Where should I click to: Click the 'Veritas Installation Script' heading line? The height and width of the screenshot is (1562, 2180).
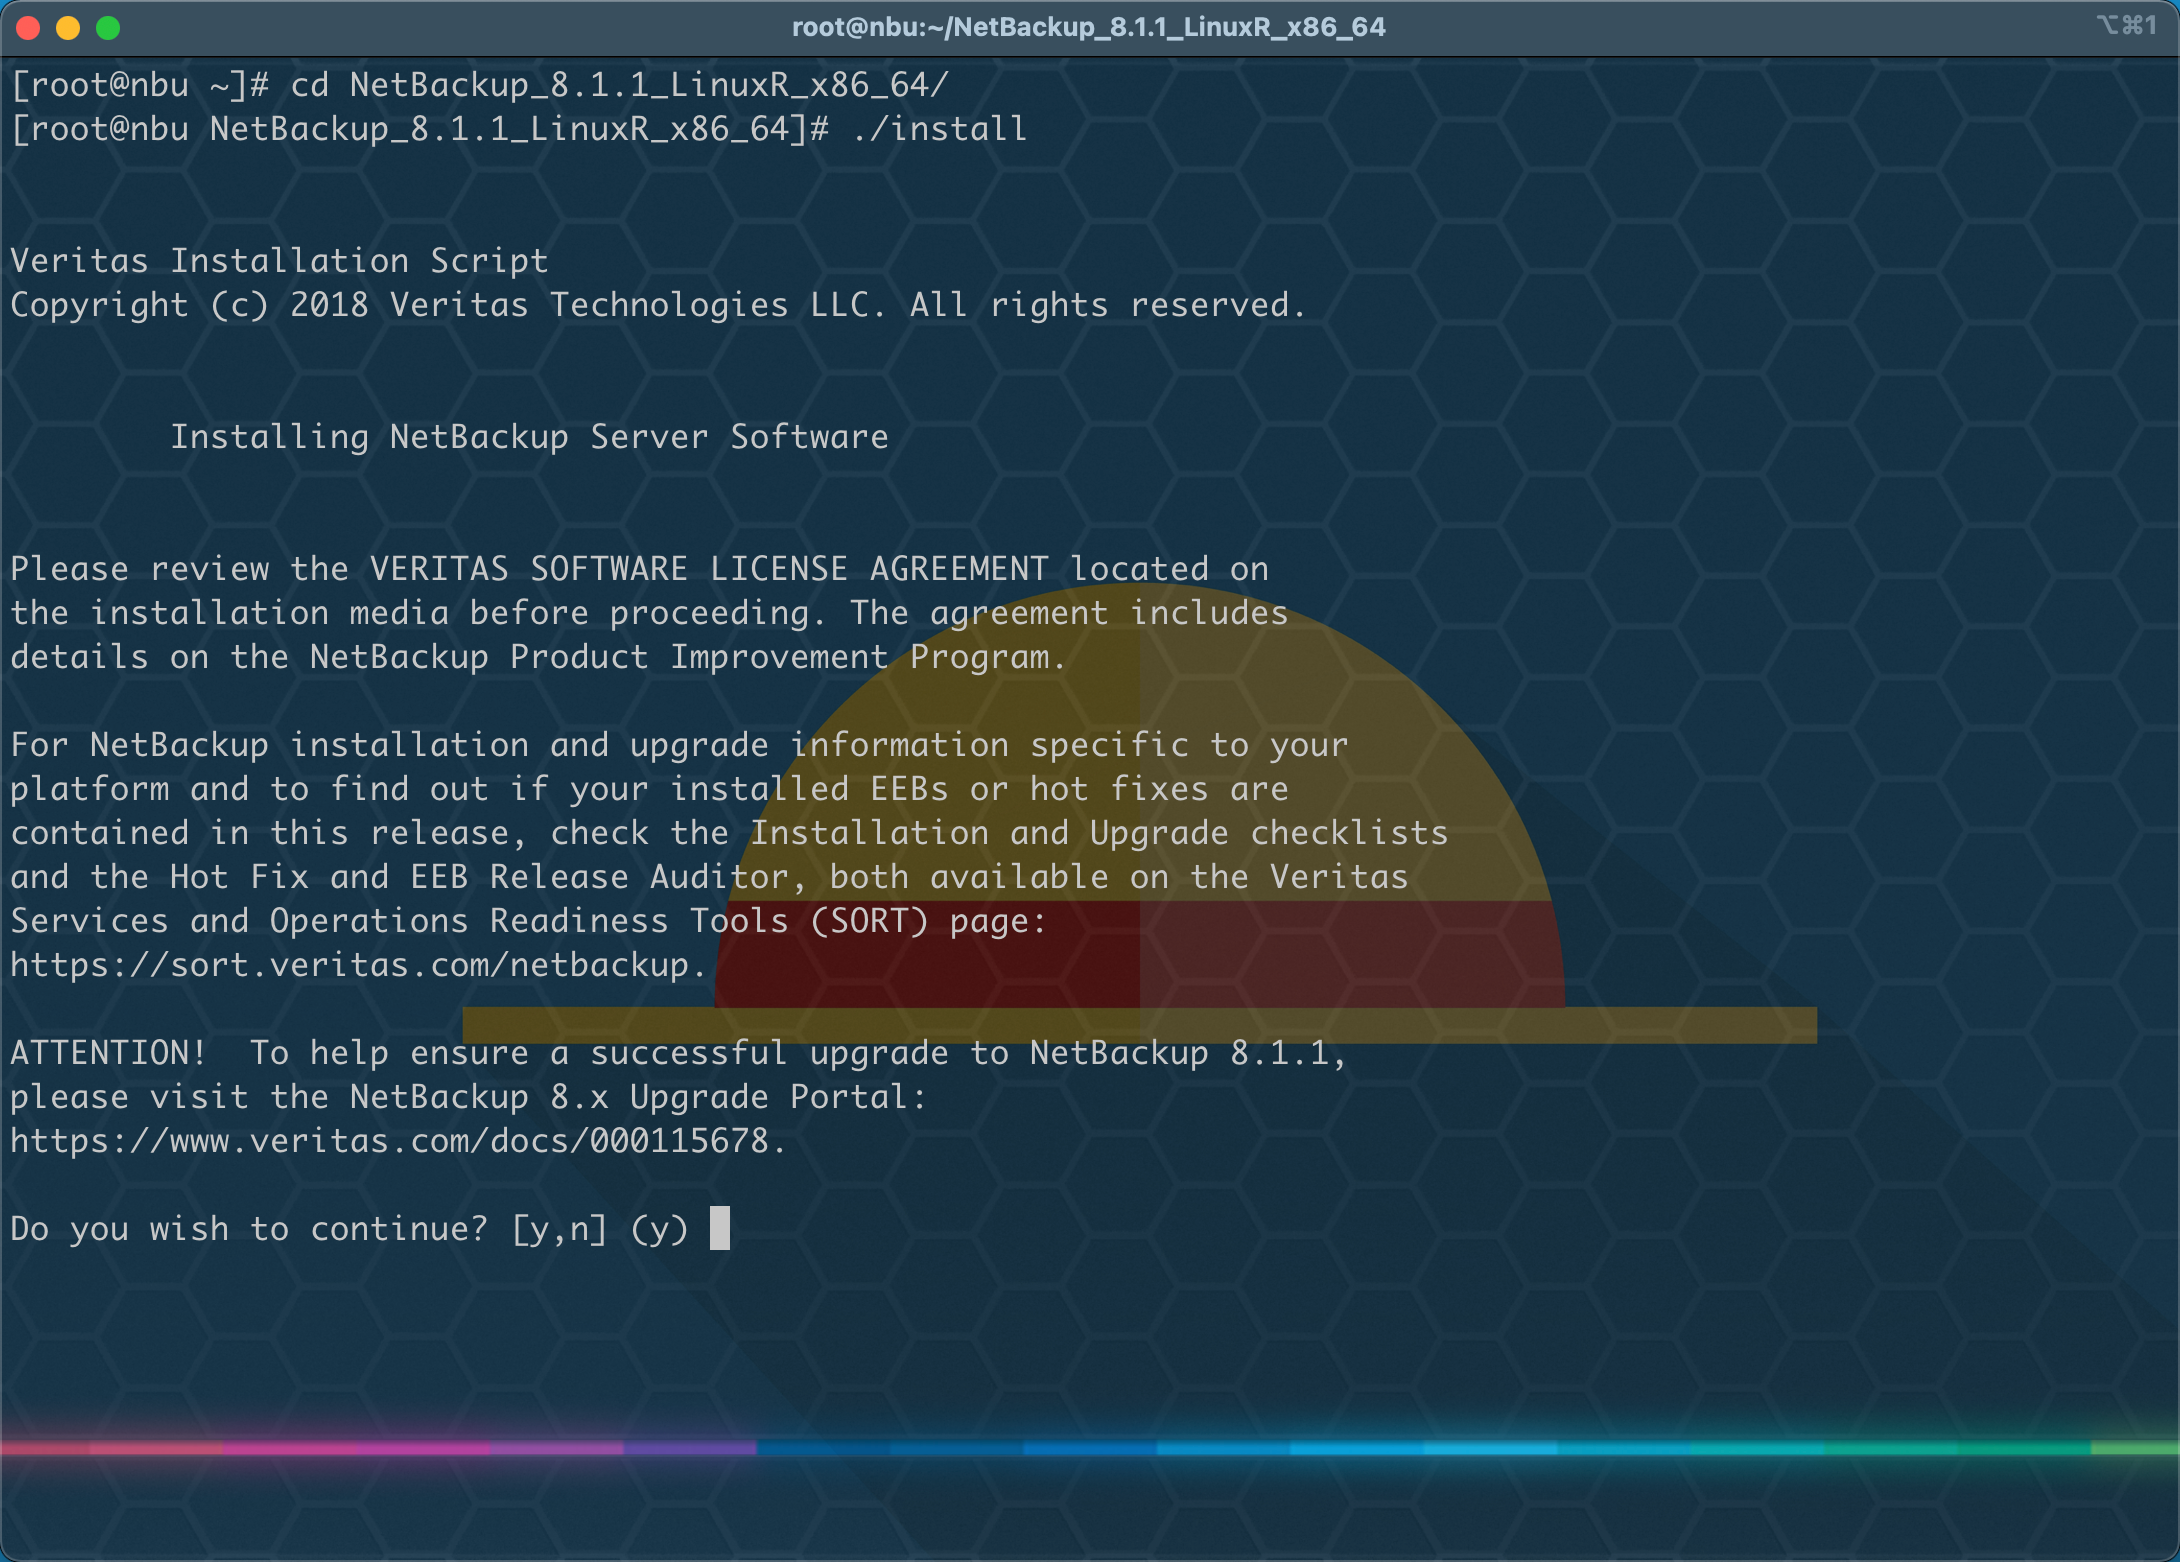(279, 261)
